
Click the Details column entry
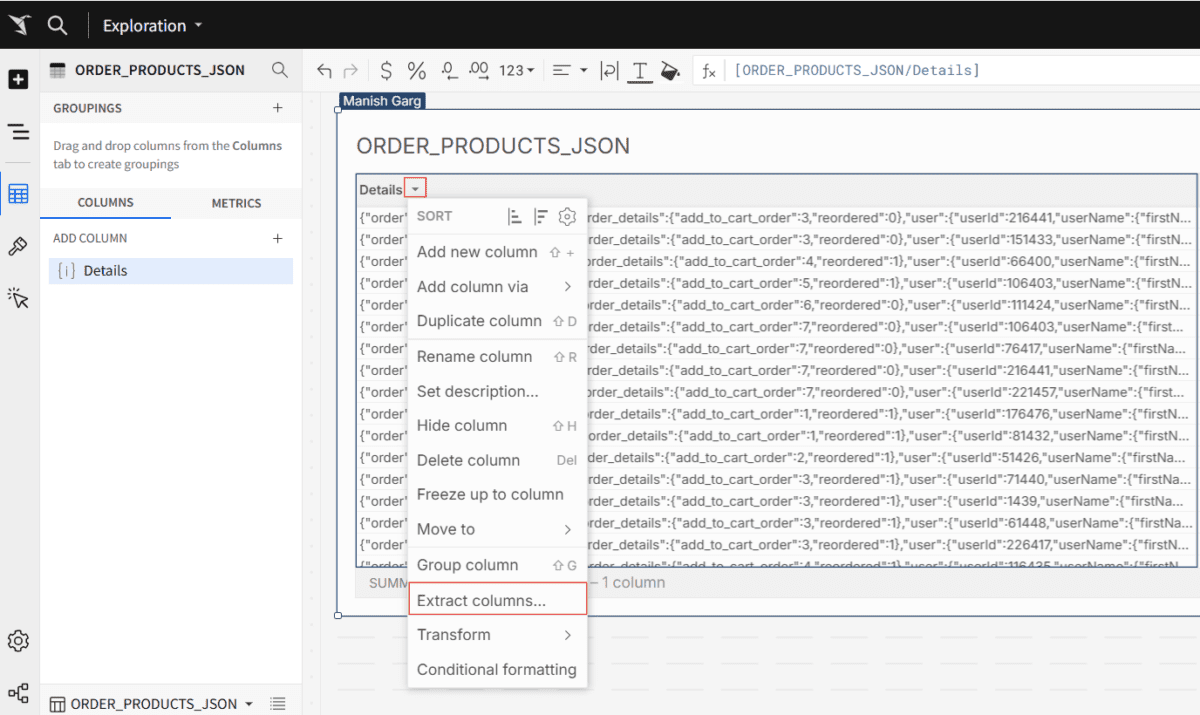170,270
